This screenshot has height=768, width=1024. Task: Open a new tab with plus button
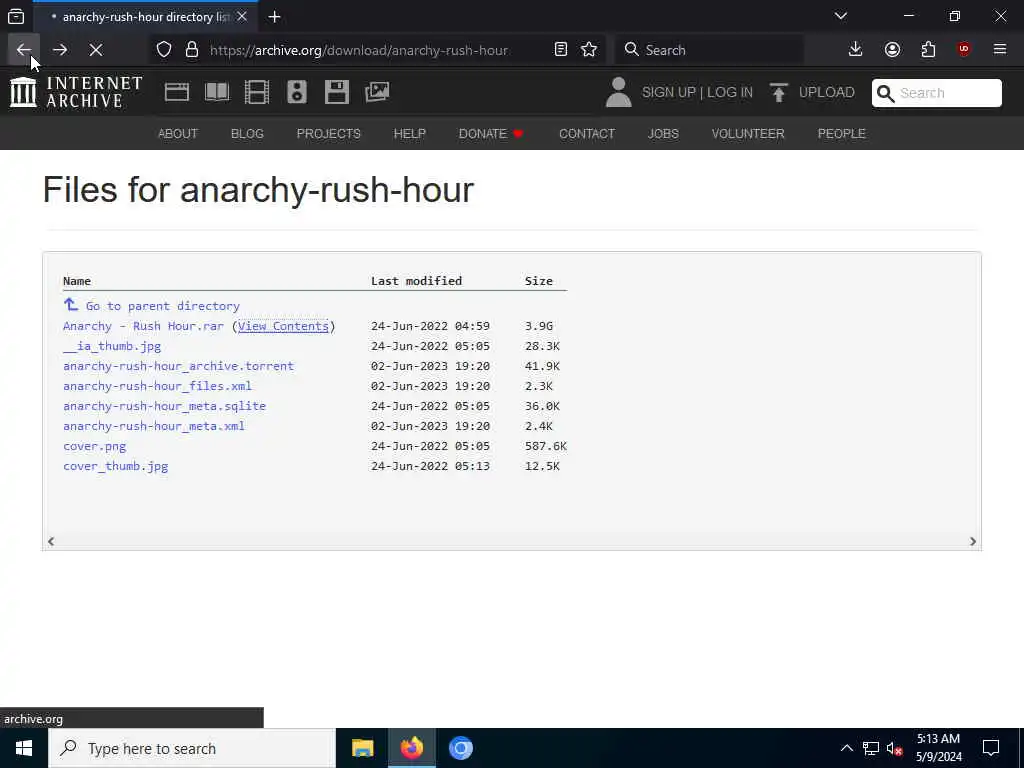(x=274, y=16)
